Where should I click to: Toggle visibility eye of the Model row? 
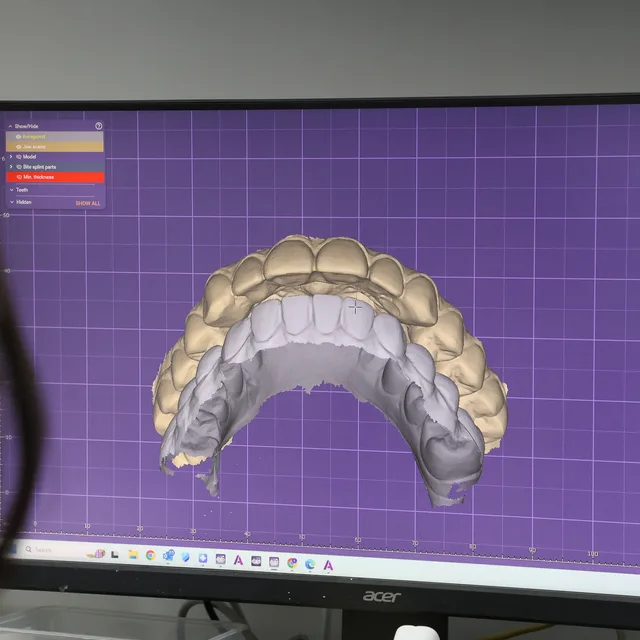19,157
